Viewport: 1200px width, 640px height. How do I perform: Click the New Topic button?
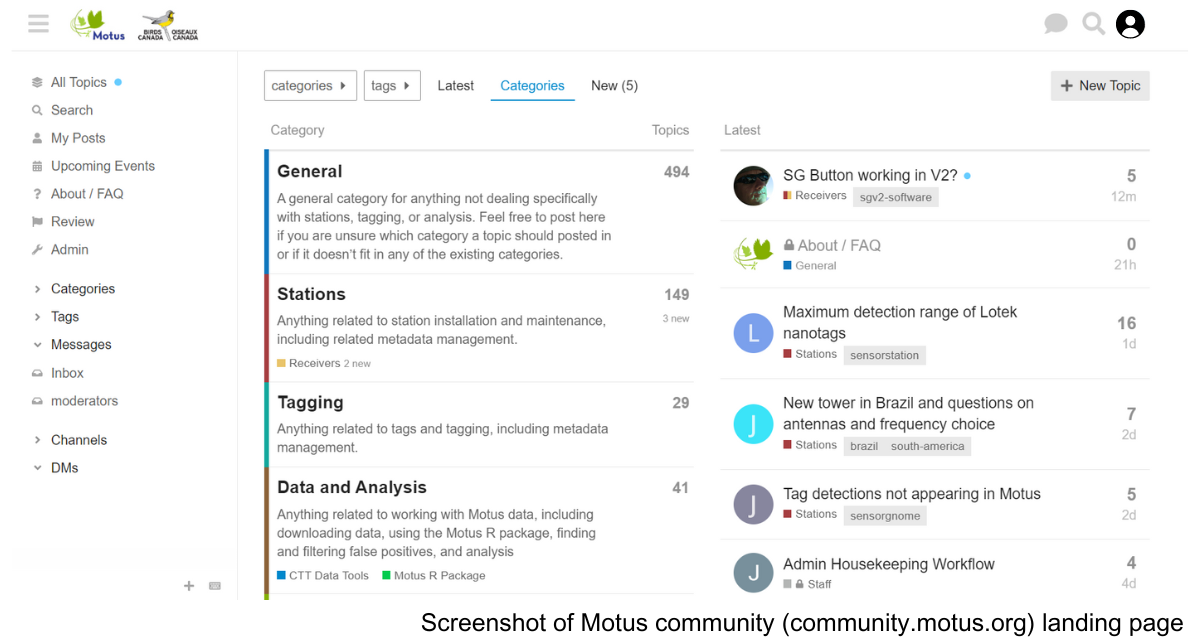pos(1100,86)
